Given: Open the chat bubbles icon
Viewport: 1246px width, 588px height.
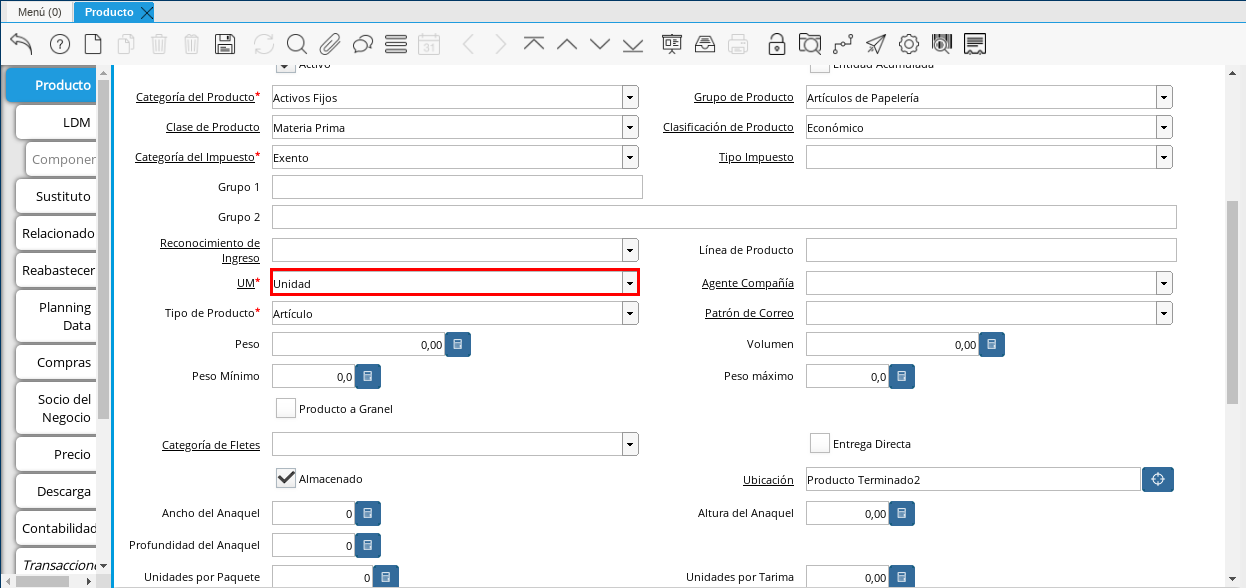Looking at the screenshot, I should tap(363, 44).
